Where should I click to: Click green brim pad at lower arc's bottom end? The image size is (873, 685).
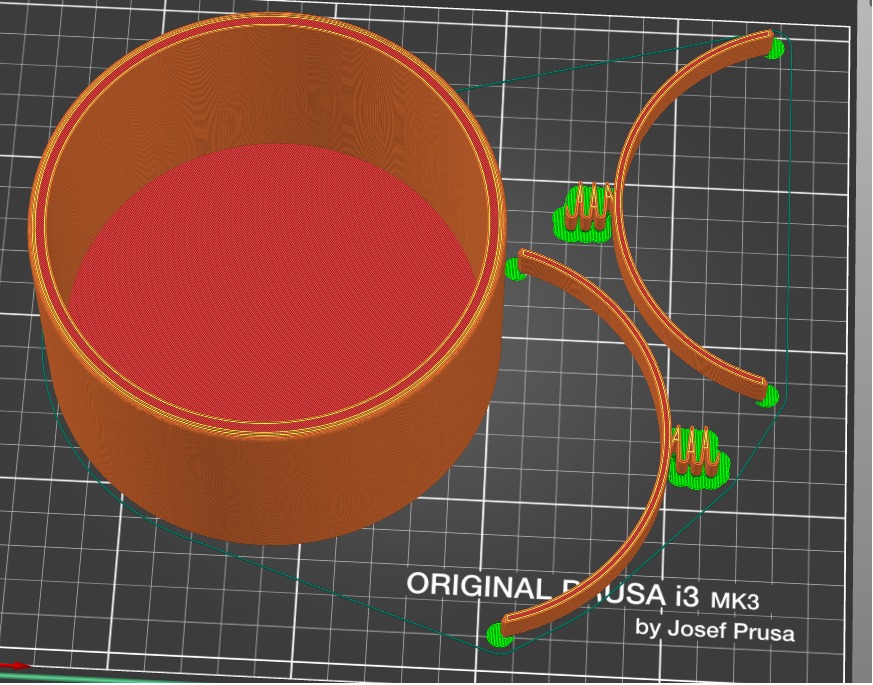(x=497, y=633)
